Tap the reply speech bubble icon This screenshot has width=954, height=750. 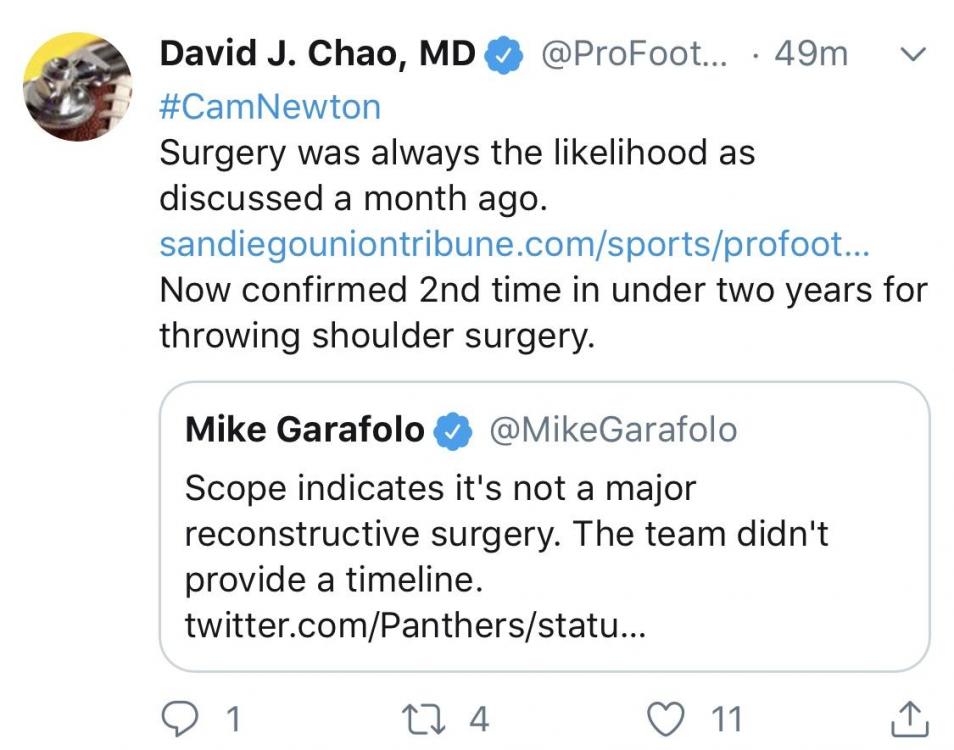pos(178,717)
